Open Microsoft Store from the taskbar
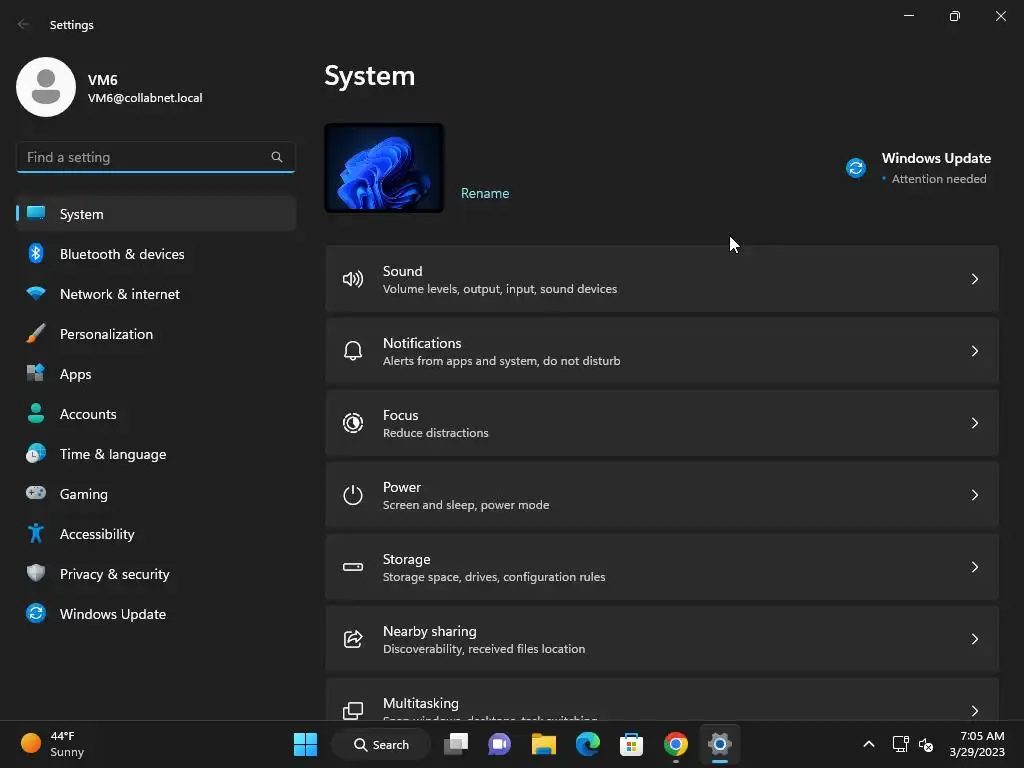Image resolution: width=1024 pixels, height=768 pixels. (632, 744)
